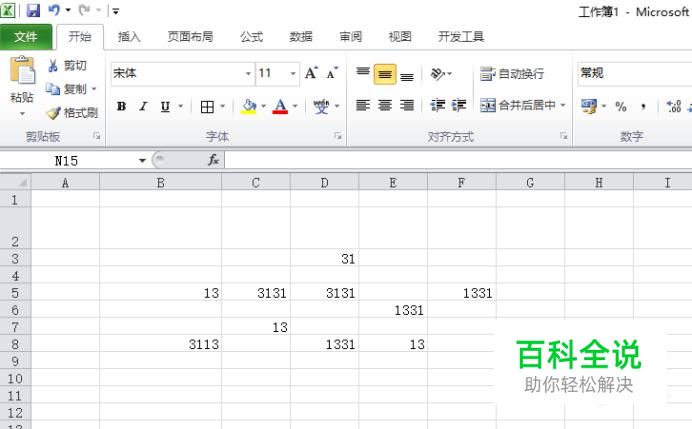The image size is (692, 429).
Task: Switch to the 视图 View tab
Action: click(400, 37)
